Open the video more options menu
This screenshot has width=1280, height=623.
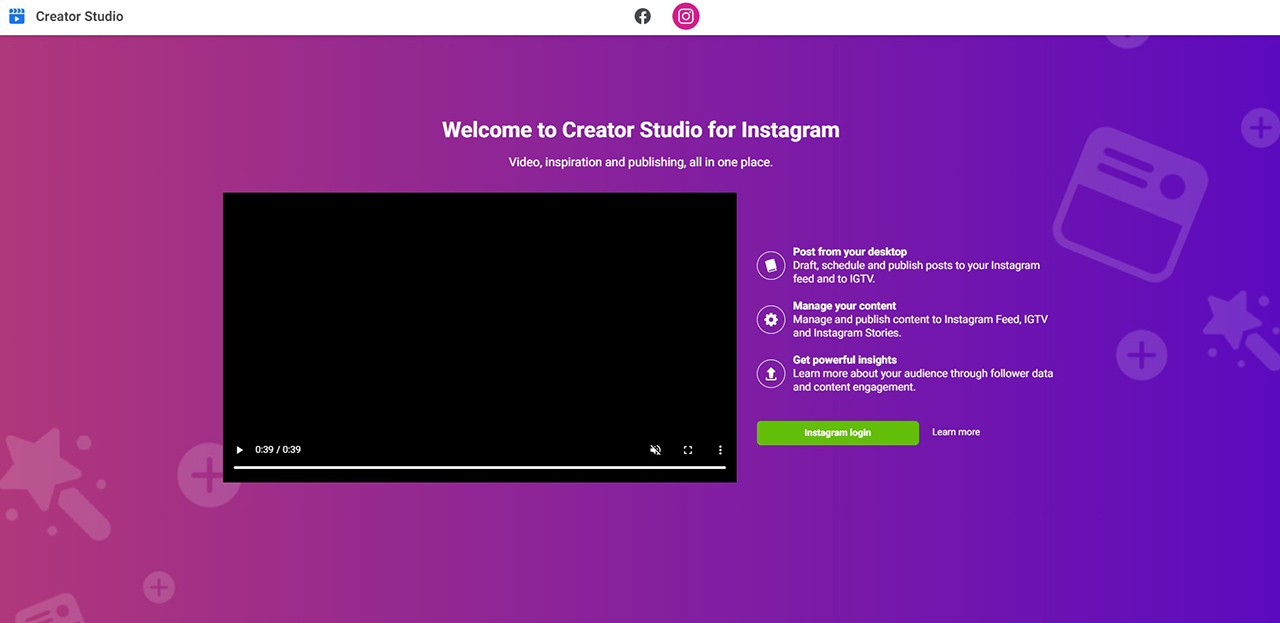click(720, 450)
